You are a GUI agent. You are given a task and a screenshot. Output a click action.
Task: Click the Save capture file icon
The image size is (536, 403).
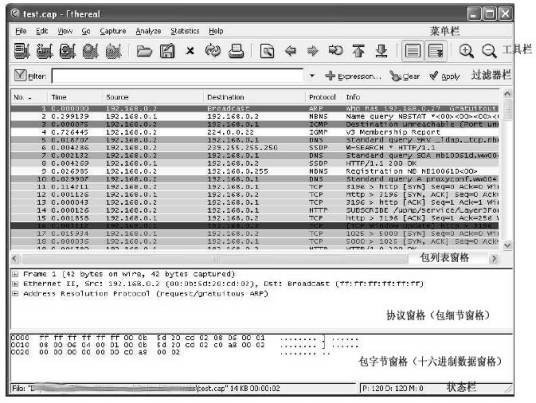pos(167,51)
